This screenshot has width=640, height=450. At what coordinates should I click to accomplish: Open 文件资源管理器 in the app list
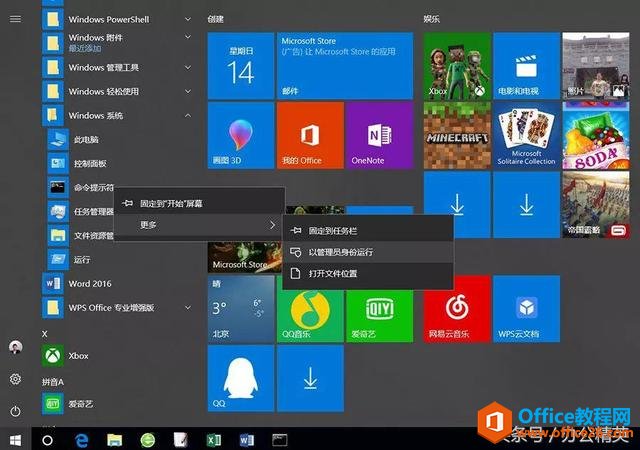tap(80, 236)
